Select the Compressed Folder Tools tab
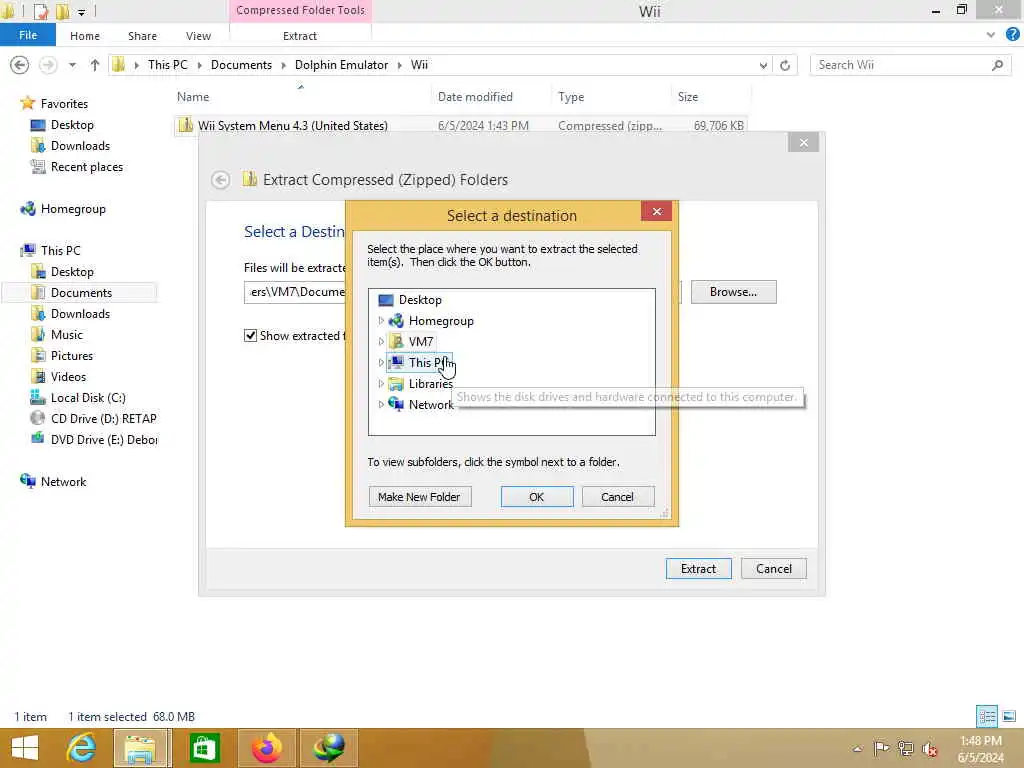Viewport: 1024px width, 768px height. 300,10
